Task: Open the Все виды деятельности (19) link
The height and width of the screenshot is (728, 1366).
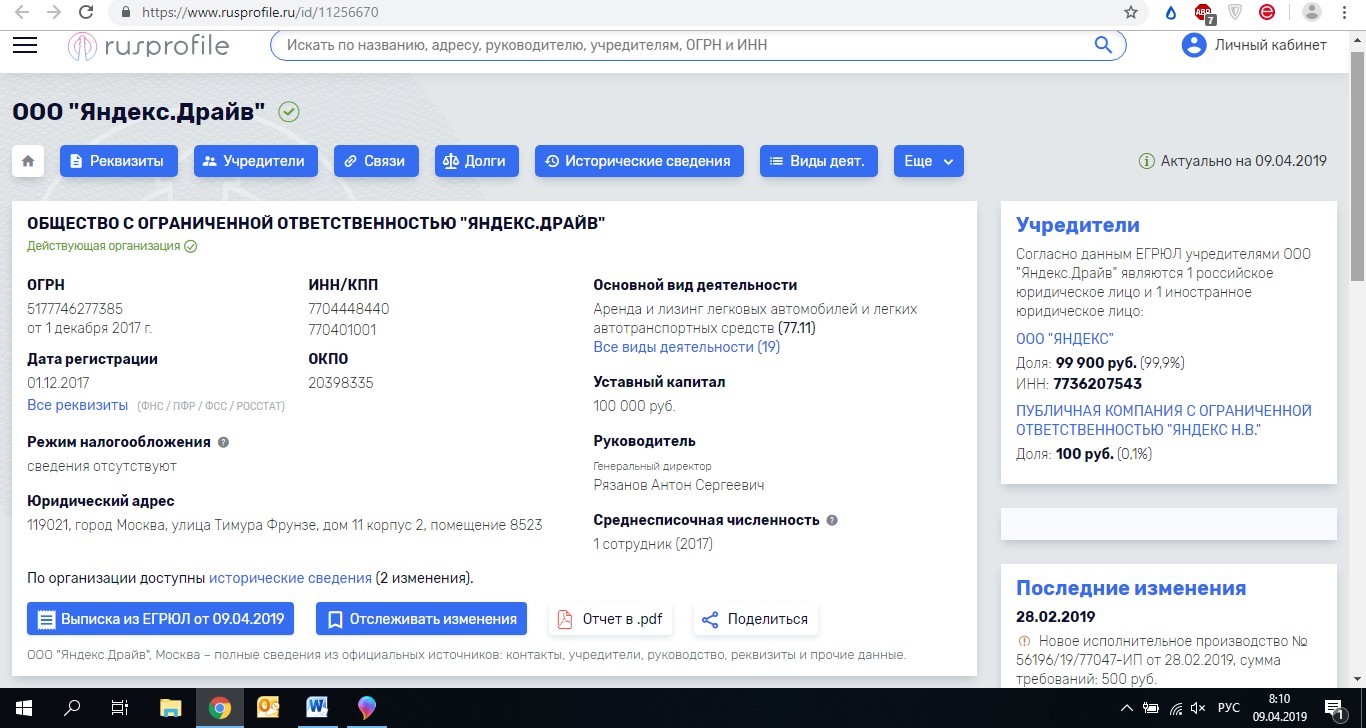Action: pyautogui.click(x=686, y=347)
